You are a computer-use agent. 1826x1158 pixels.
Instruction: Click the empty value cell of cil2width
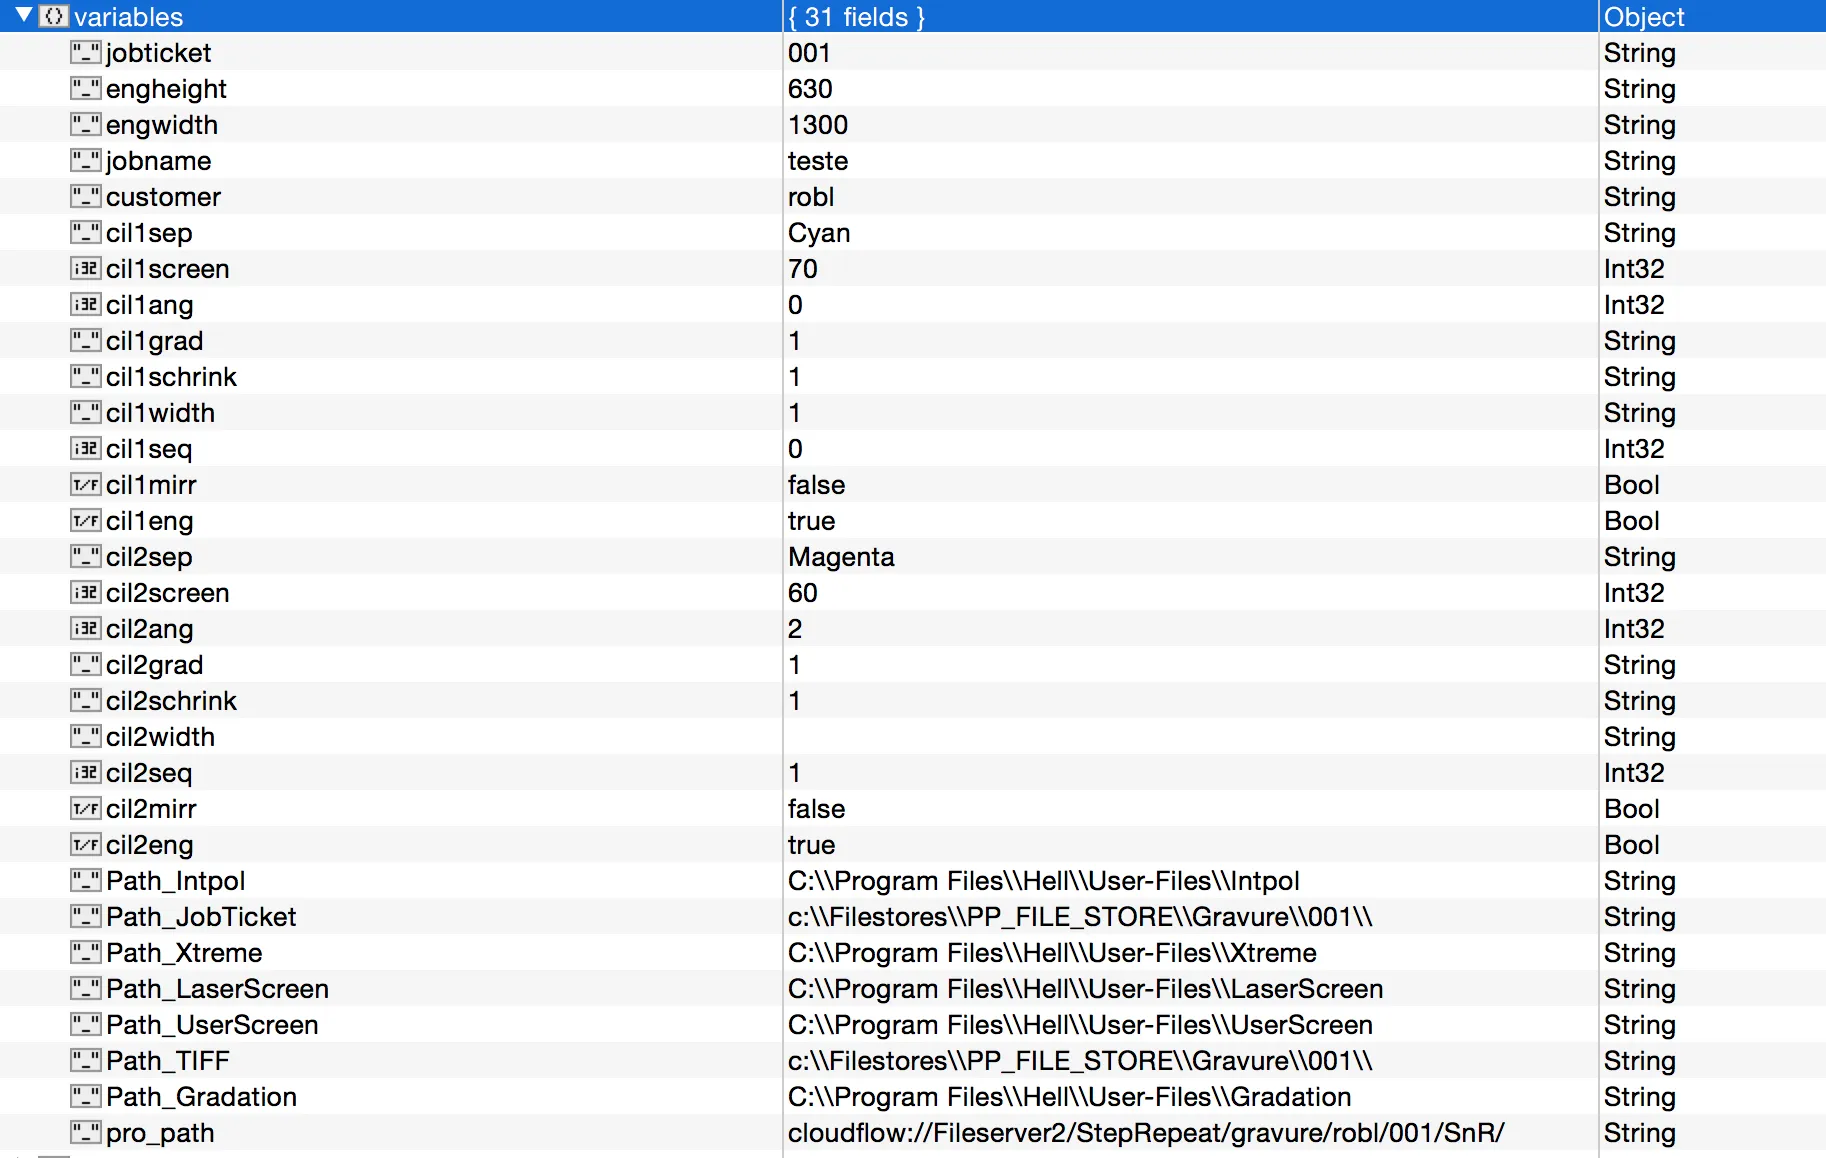pyautogui.click(x=1188, y=737)
